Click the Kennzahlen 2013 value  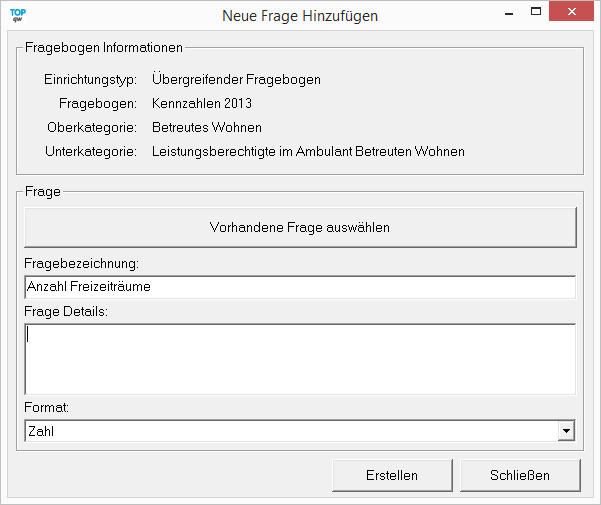click(x=202, y=103)
